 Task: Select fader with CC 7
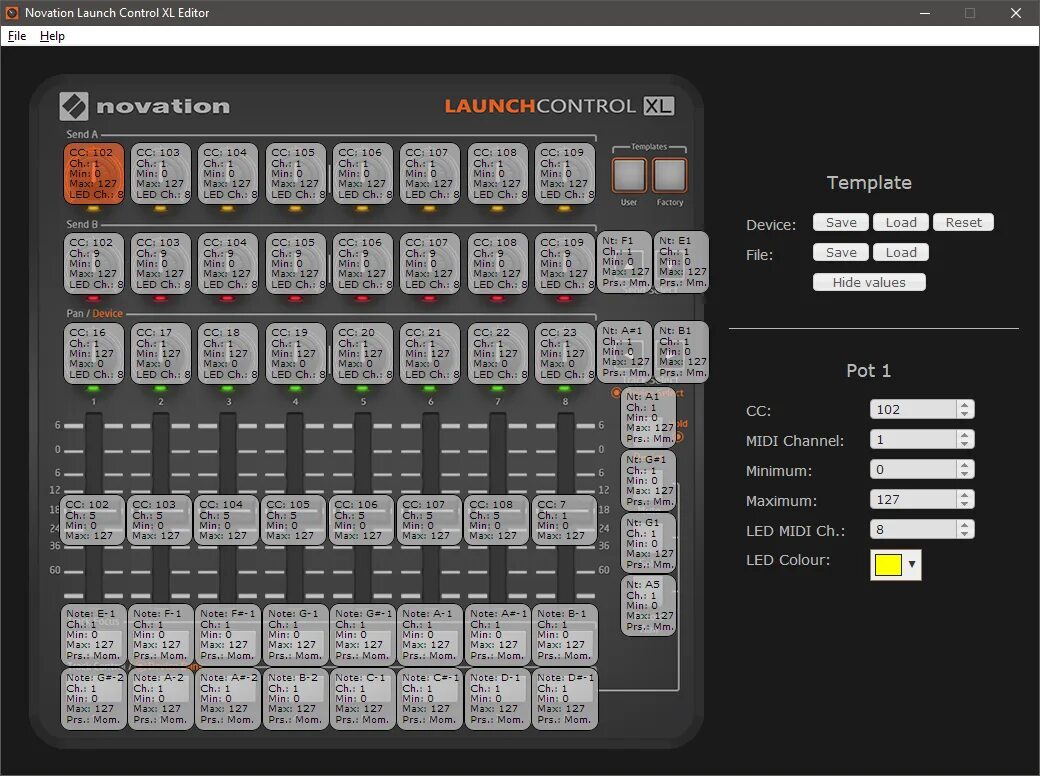pyautogui.click(x=563, y=520)
